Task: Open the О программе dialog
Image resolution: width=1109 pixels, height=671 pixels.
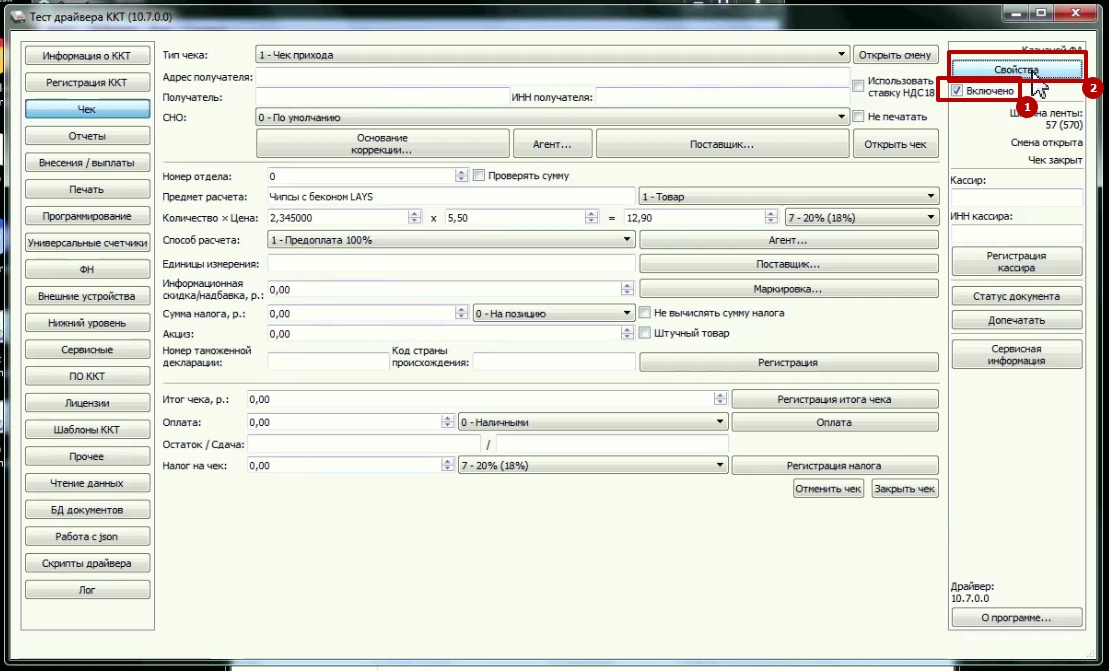Action: (x=1016, y=618)
